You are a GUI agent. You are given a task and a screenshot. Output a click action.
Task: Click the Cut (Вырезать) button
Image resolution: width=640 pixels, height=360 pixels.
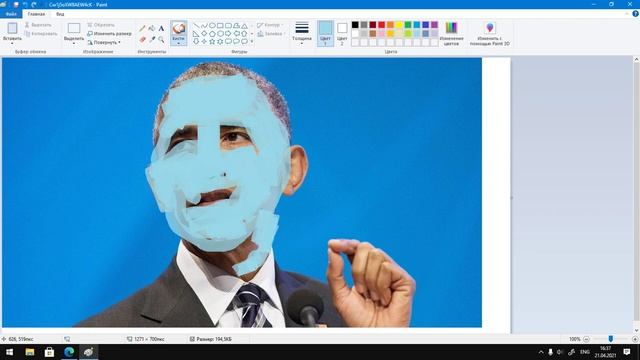(38, 25)
